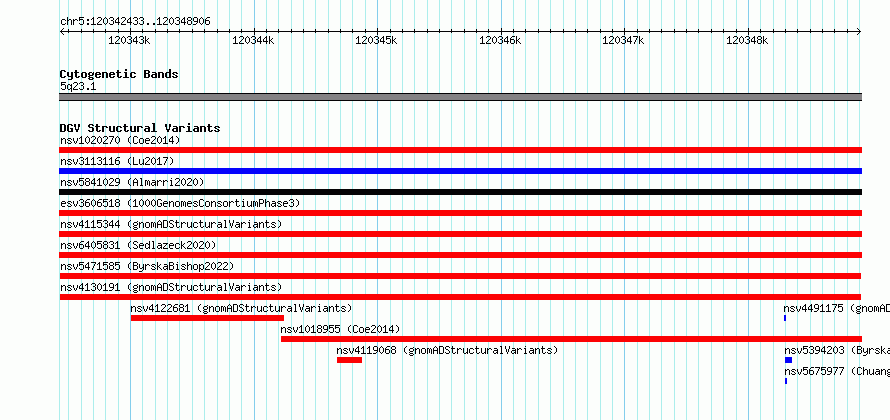Click the 120343k ruler tick label
This screenshot has height=420, width=890.
[129, 40]
